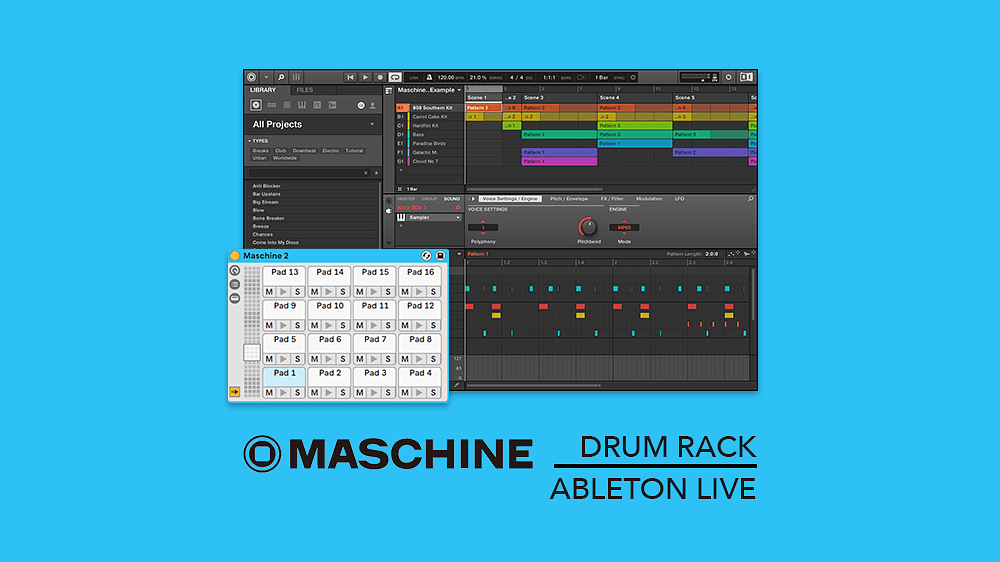The height and width of the screenshot is (562, 1000).
Task: Toggle the arranger view icon beside the project name
Action: point(388,91)
